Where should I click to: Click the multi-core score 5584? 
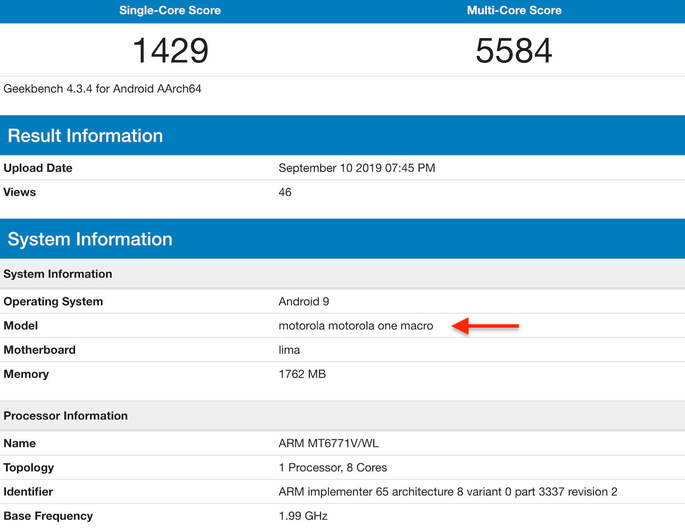pos(514,50)
